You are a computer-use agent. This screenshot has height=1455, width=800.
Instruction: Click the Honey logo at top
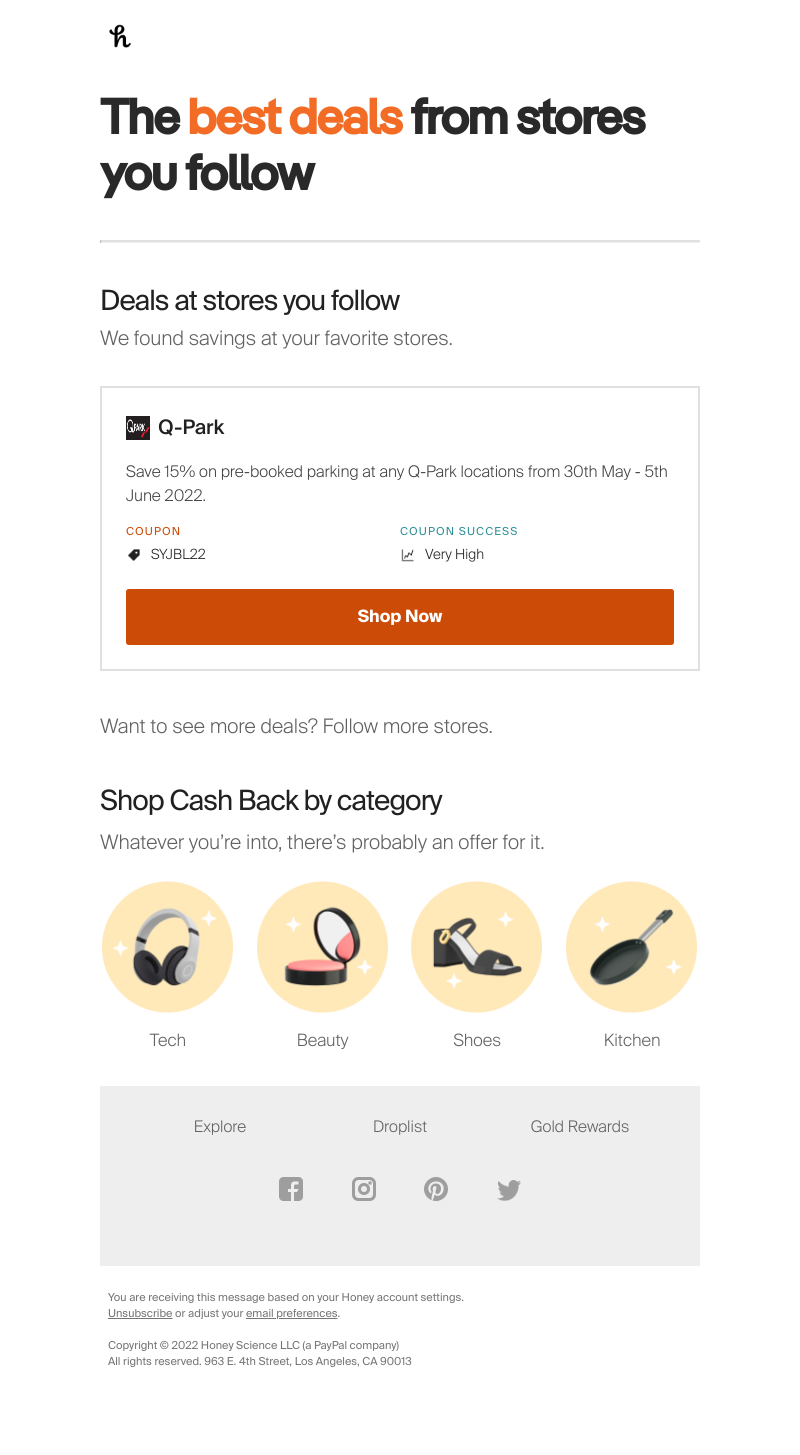click(x=120, y=37)
